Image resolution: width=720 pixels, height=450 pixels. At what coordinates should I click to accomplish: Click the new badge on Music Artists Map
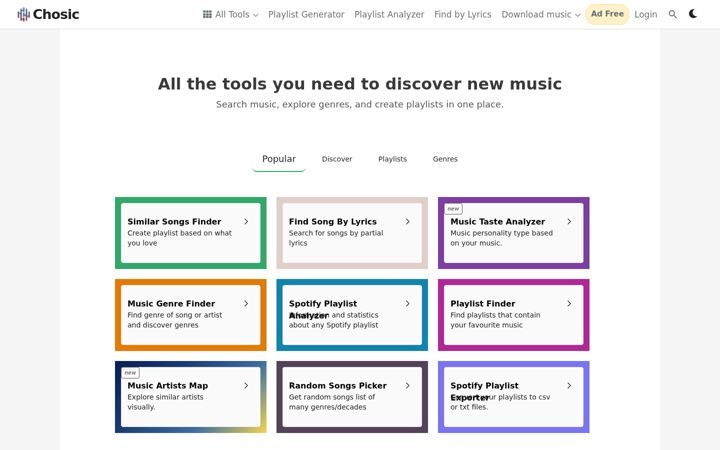click(130, 373)
